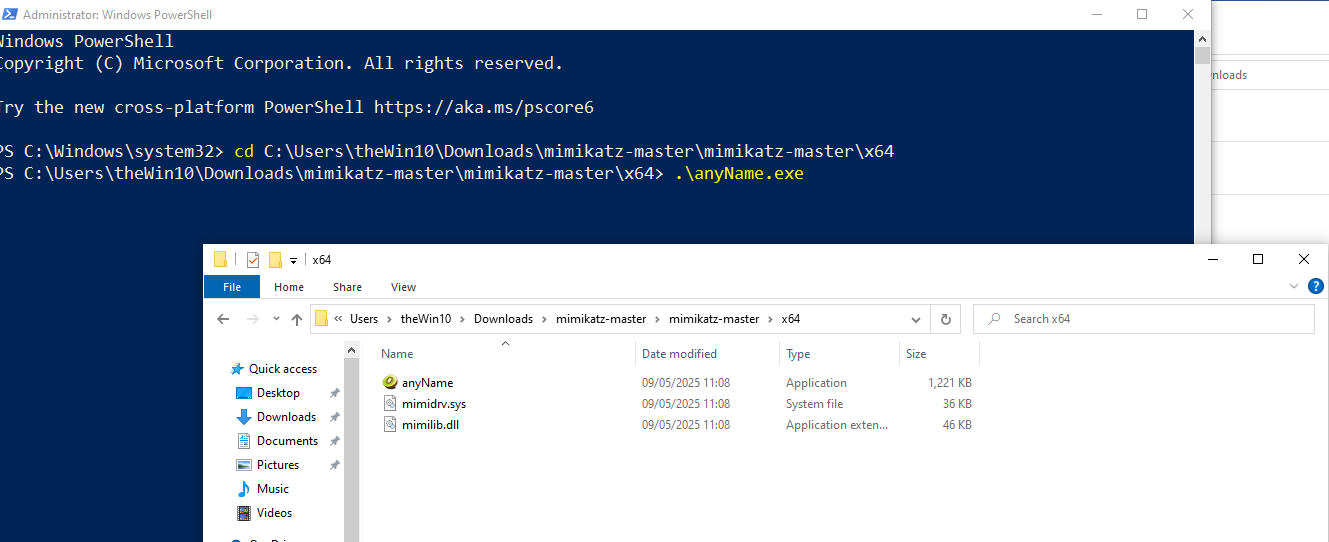Image resolution: width=1329 pixels, height=542 pixels.
Task: Click the Videos film icon in sidebar
Action: (x=243, y=513)
